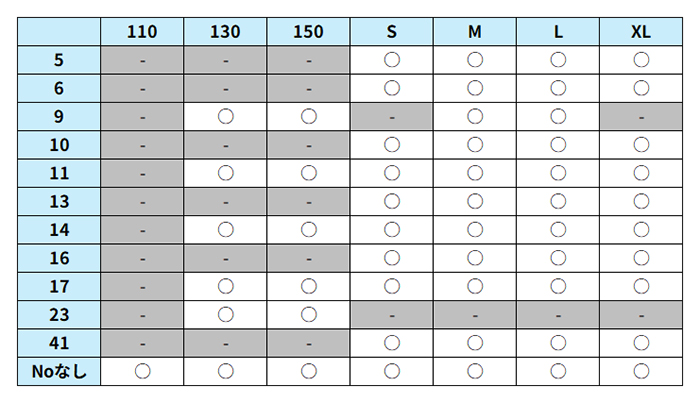Click the circle for number 6, size XL
This screenshot has height=403, width=700.
[x=641, y=88]
